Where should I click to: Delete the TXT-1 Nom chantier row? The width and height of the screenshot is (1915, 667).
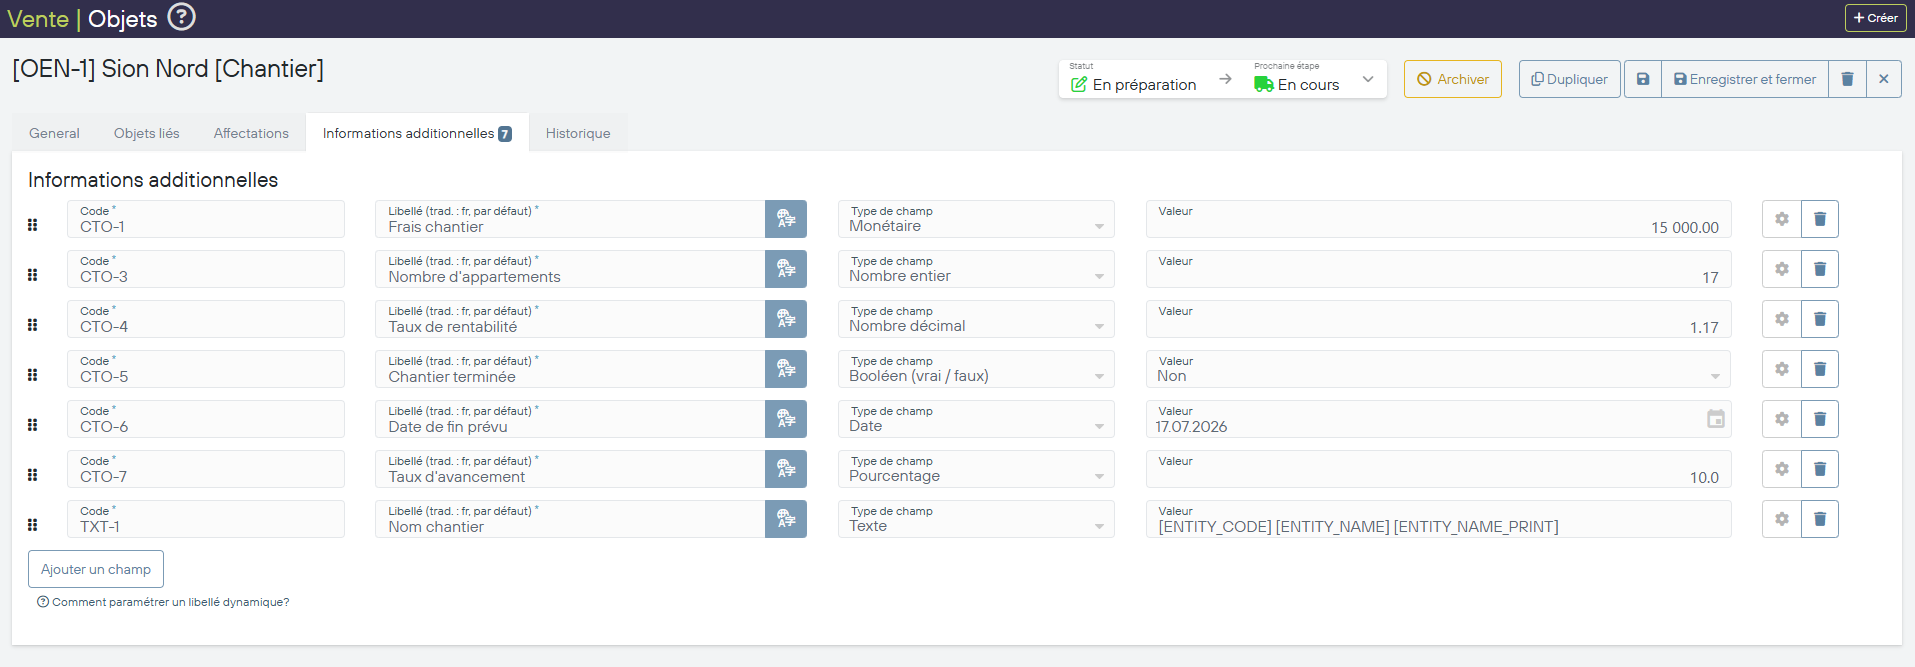[x=1819, y=519]
